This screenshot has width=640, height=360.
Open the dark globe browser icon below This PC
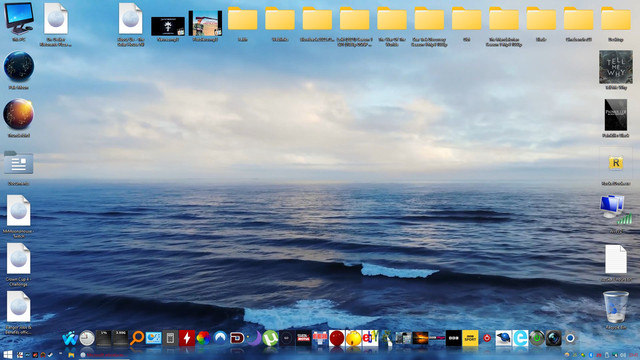click(x=19, y=66)
